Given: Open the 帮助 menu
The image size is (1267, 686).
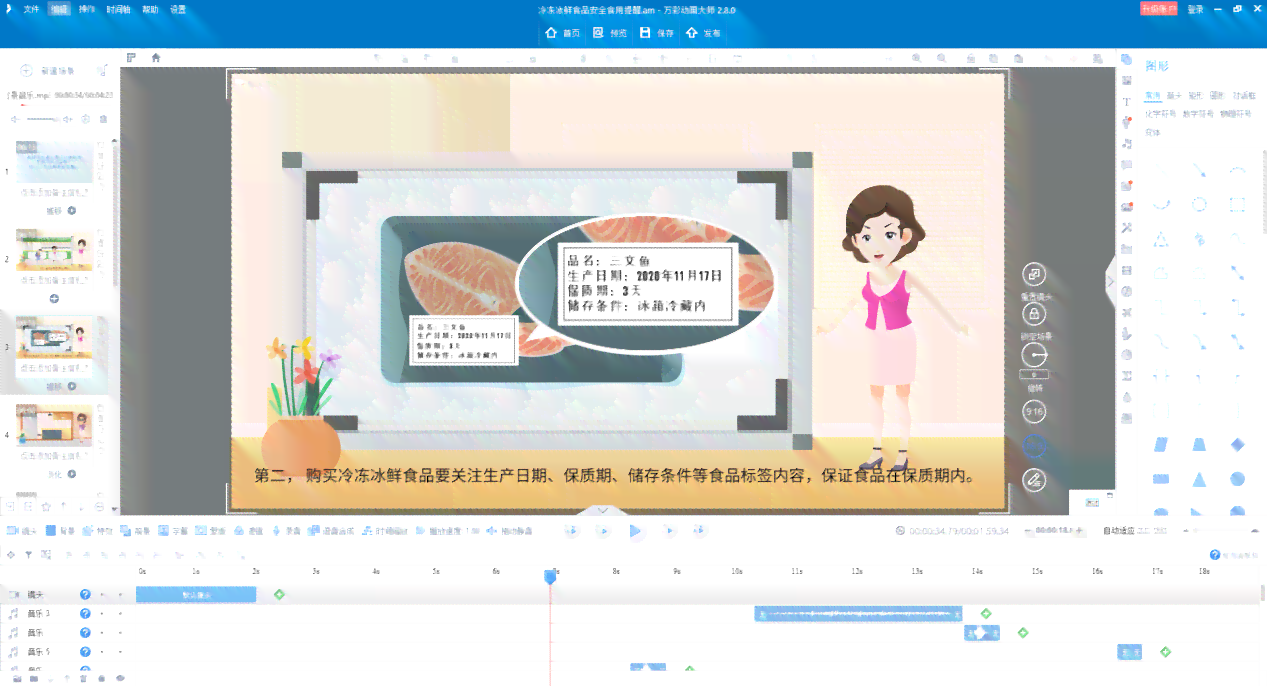Looking at the screenshot, I should (150, 9).
